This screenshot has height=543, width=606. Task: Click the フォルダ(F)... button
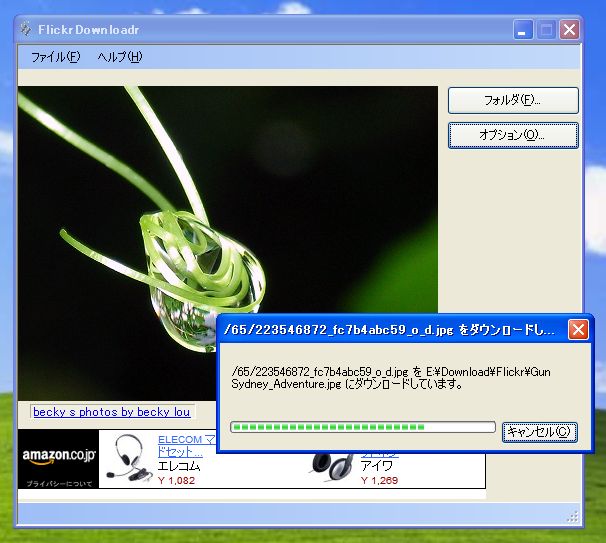coord(513,100)
